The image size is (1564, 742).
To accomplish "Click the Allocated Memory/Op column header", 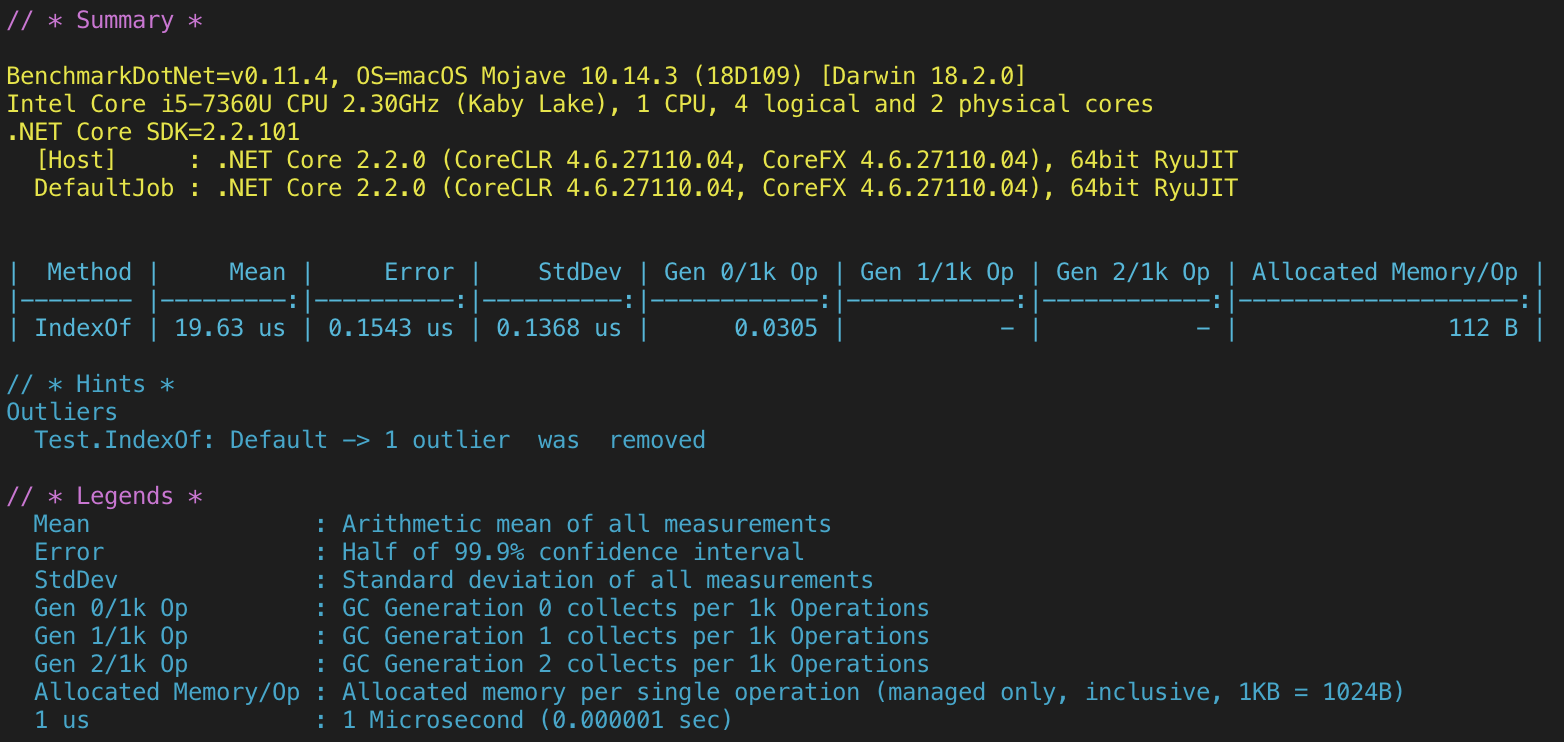I will (x=1385, y=271).
